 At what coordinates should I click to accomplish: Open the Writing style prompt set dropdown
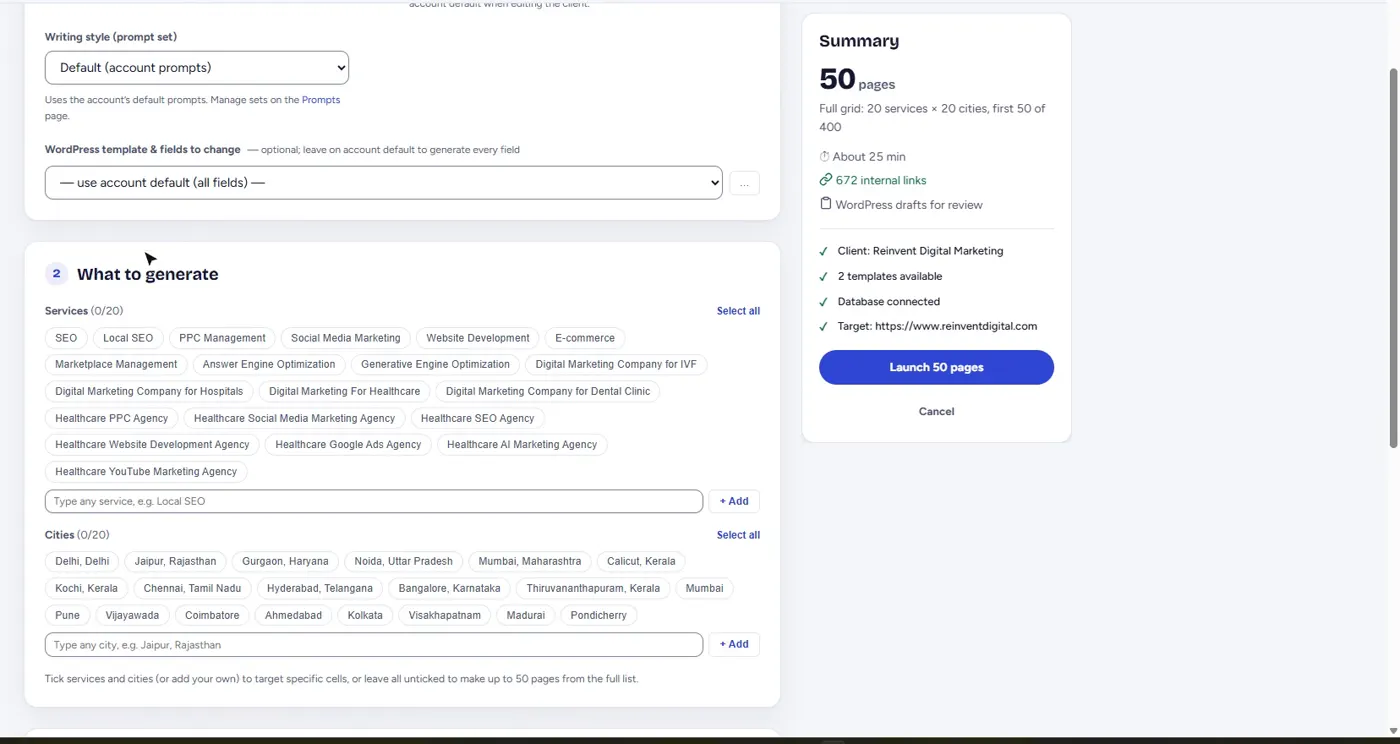tap(197, 68)
